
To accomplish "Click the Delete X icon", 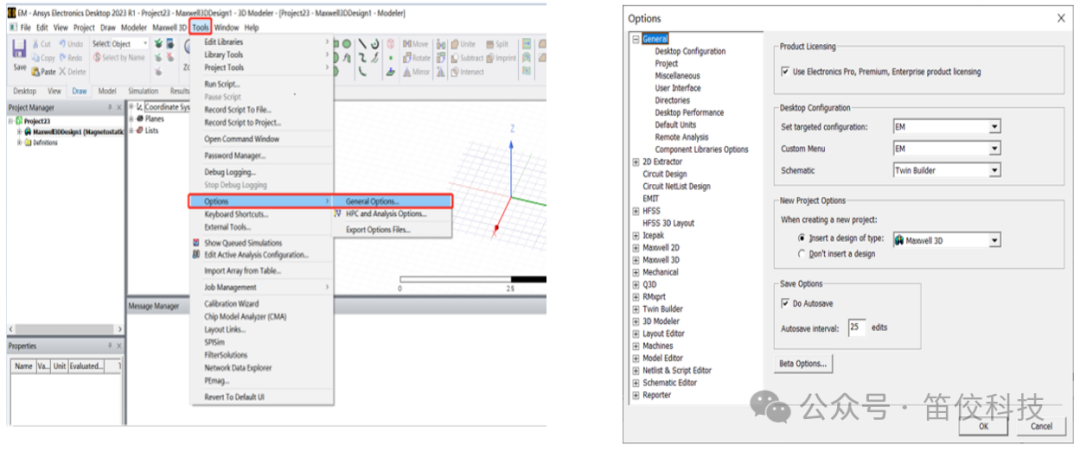I will pyautogui.click(x=63, y=72).
